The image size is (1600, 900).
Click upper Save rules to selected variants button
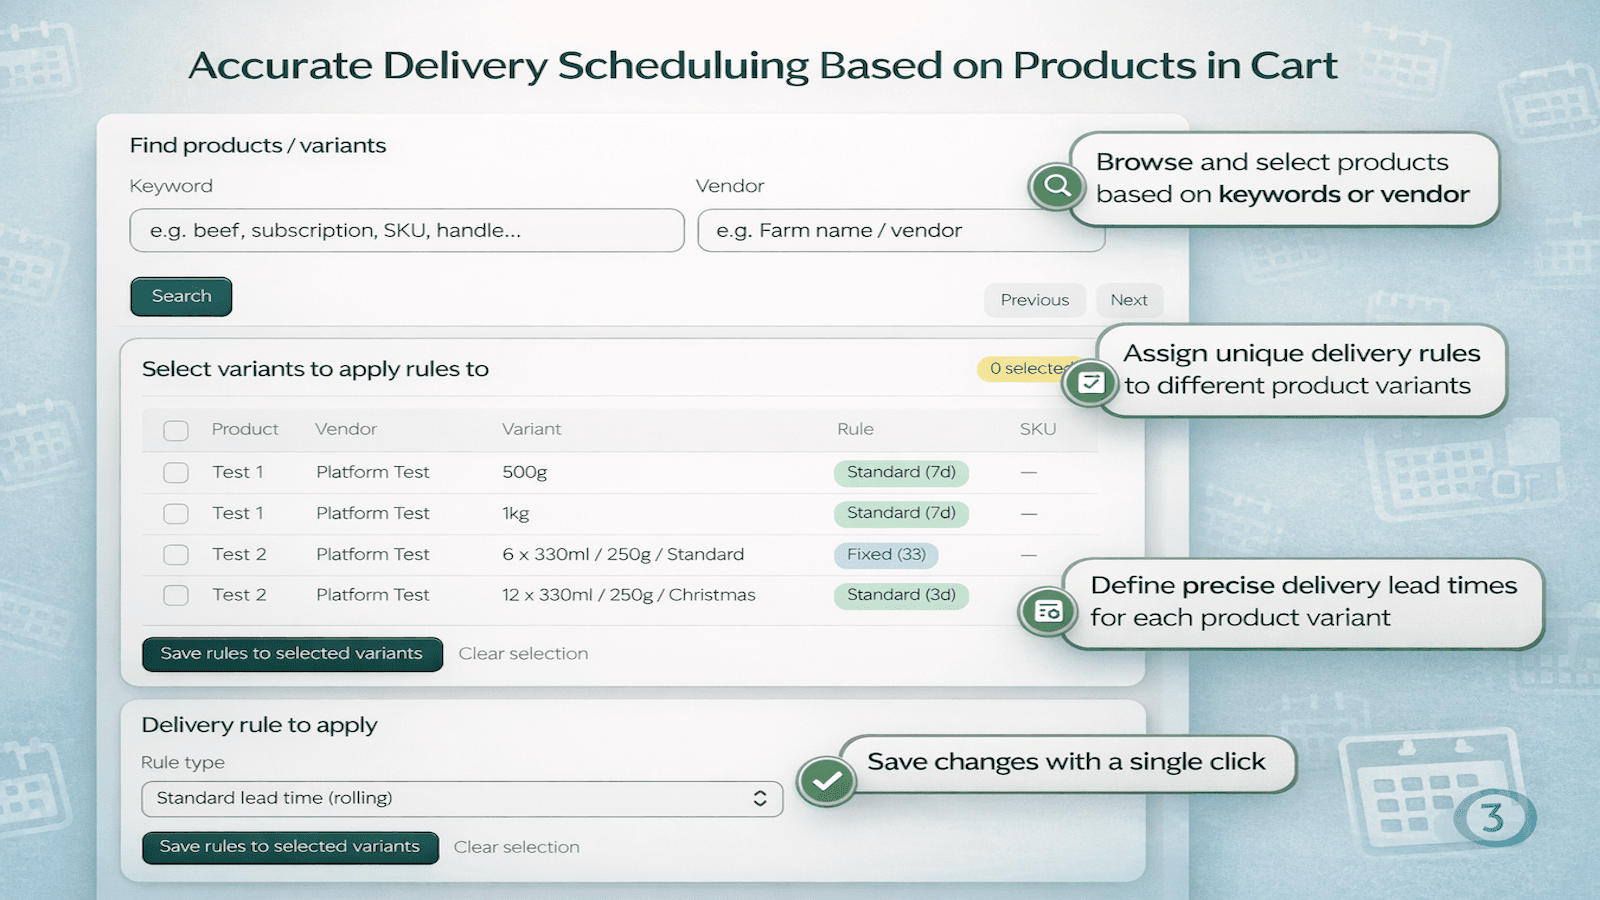(292, 654)
